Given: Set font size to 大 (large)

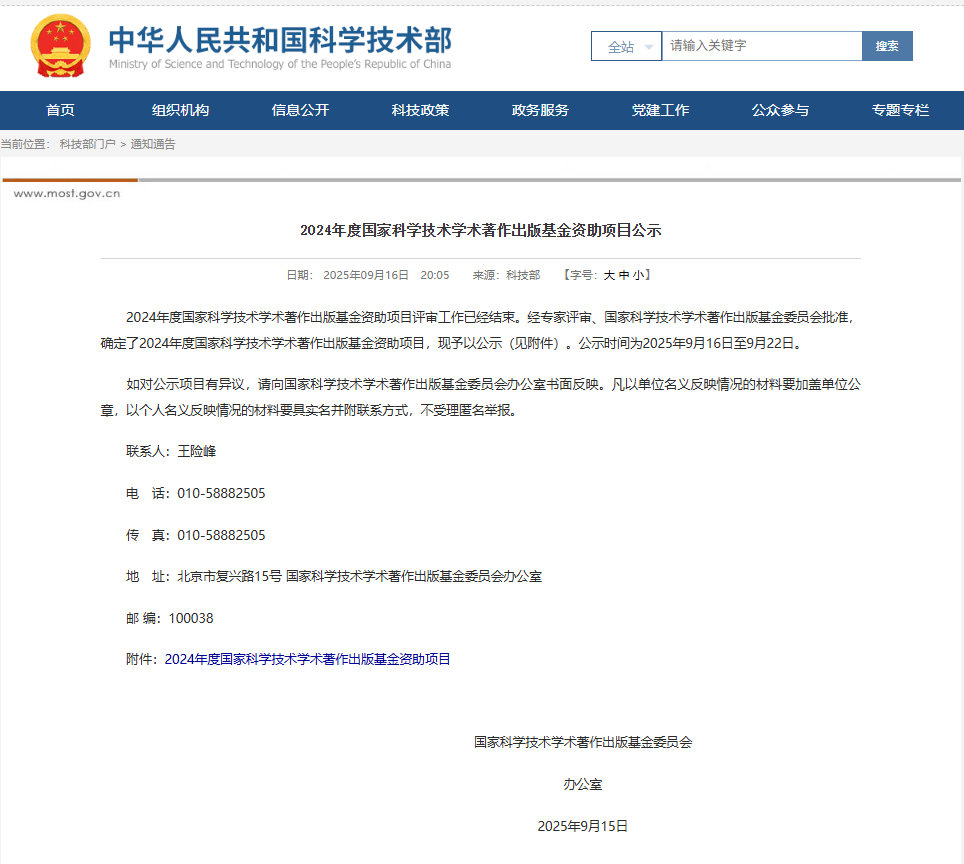Looking at the screenshot, I should tap(609, 275).
